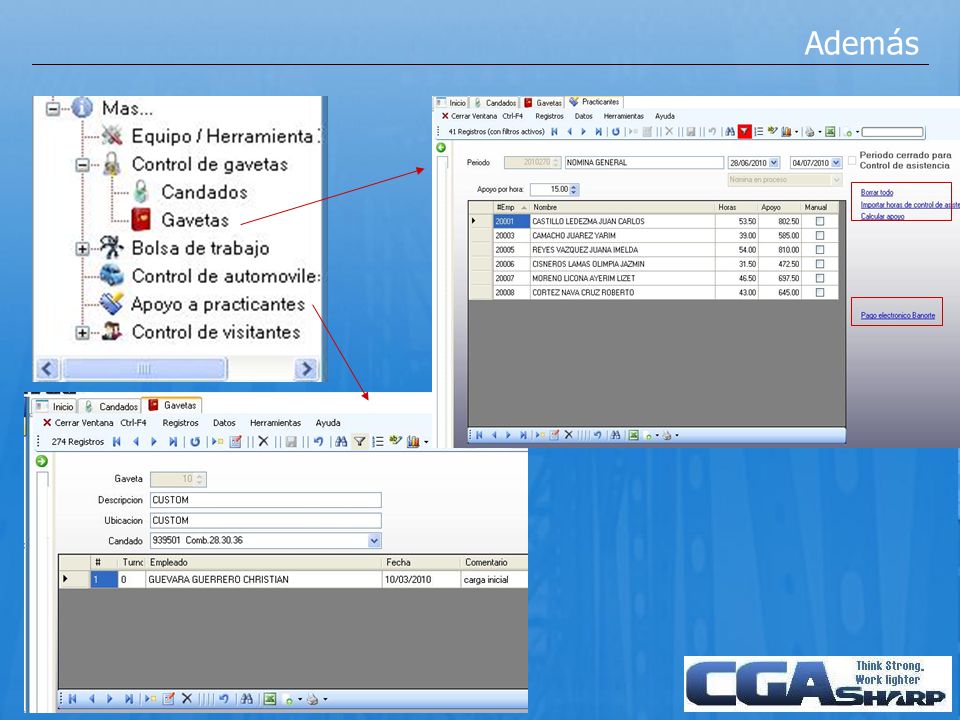960x720 pixels.
Task: Open Herramientas menu in Practicantes window
Action: point(623,116)
